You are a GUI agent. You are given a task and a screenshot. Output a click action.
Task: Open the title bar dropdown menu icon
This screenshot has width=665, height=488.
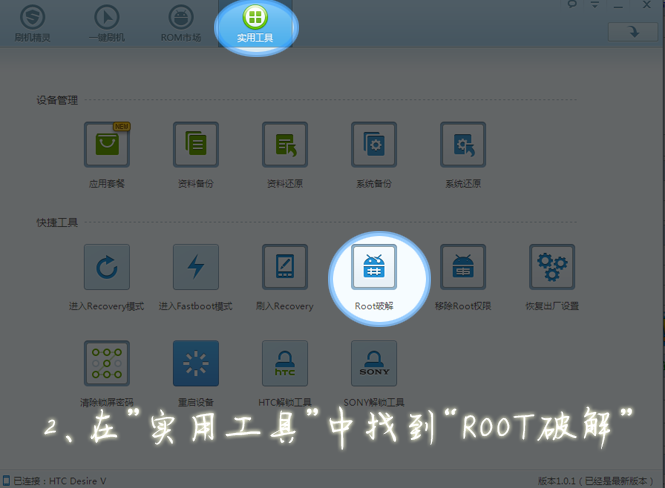point(595,5)
